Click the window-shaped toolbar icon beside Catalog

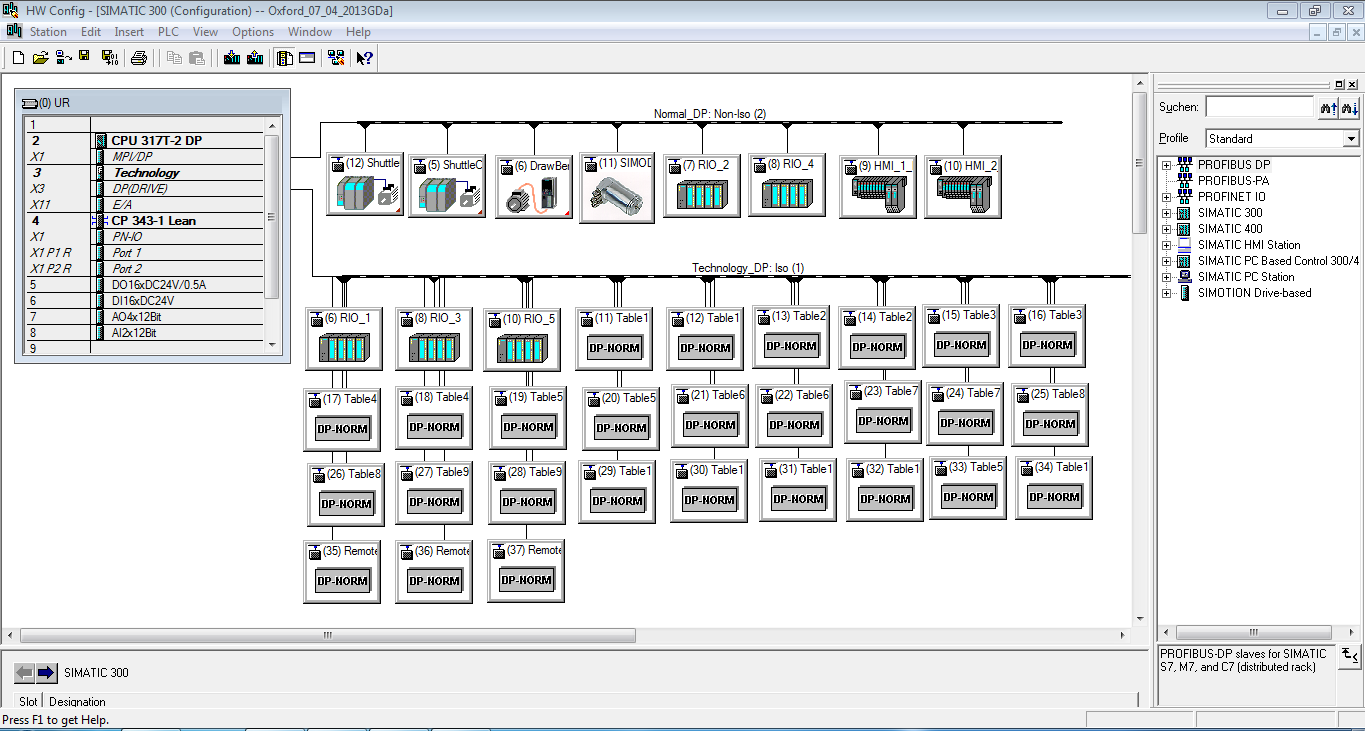tap(307, 58)
